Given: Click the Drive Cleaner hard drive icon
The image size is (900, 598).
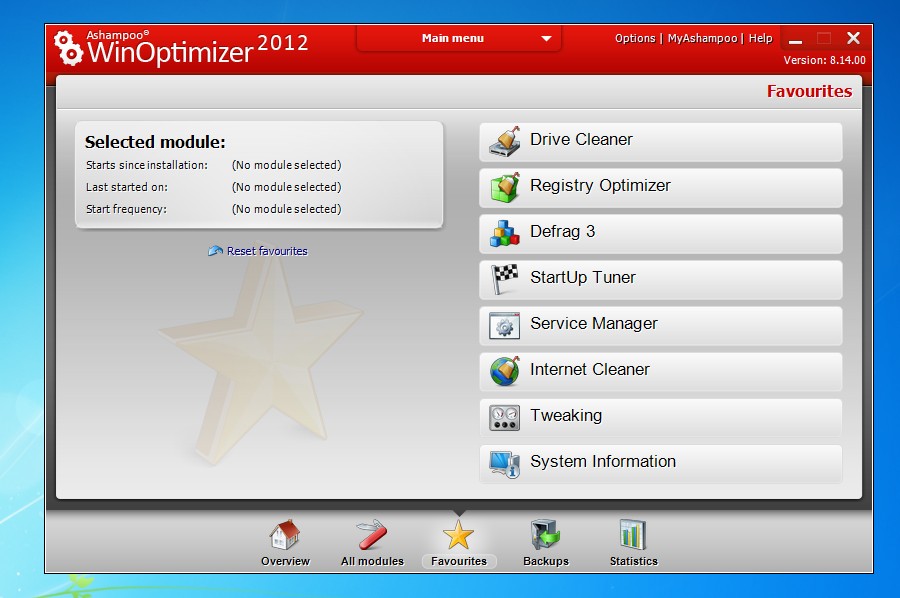Looking at the screenshot, I should (x=505, y=142).
